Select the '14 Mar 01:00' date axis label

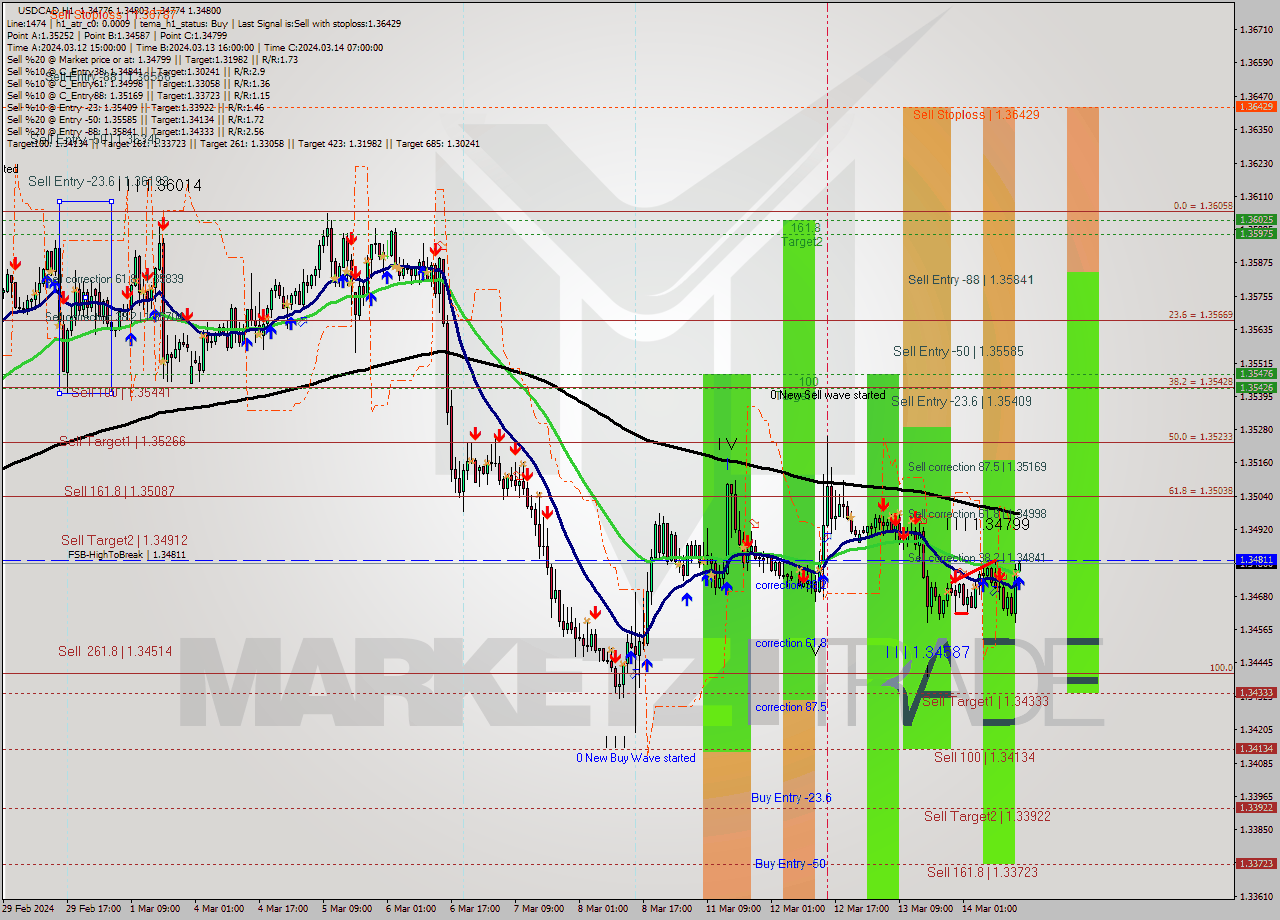[989, 909]
